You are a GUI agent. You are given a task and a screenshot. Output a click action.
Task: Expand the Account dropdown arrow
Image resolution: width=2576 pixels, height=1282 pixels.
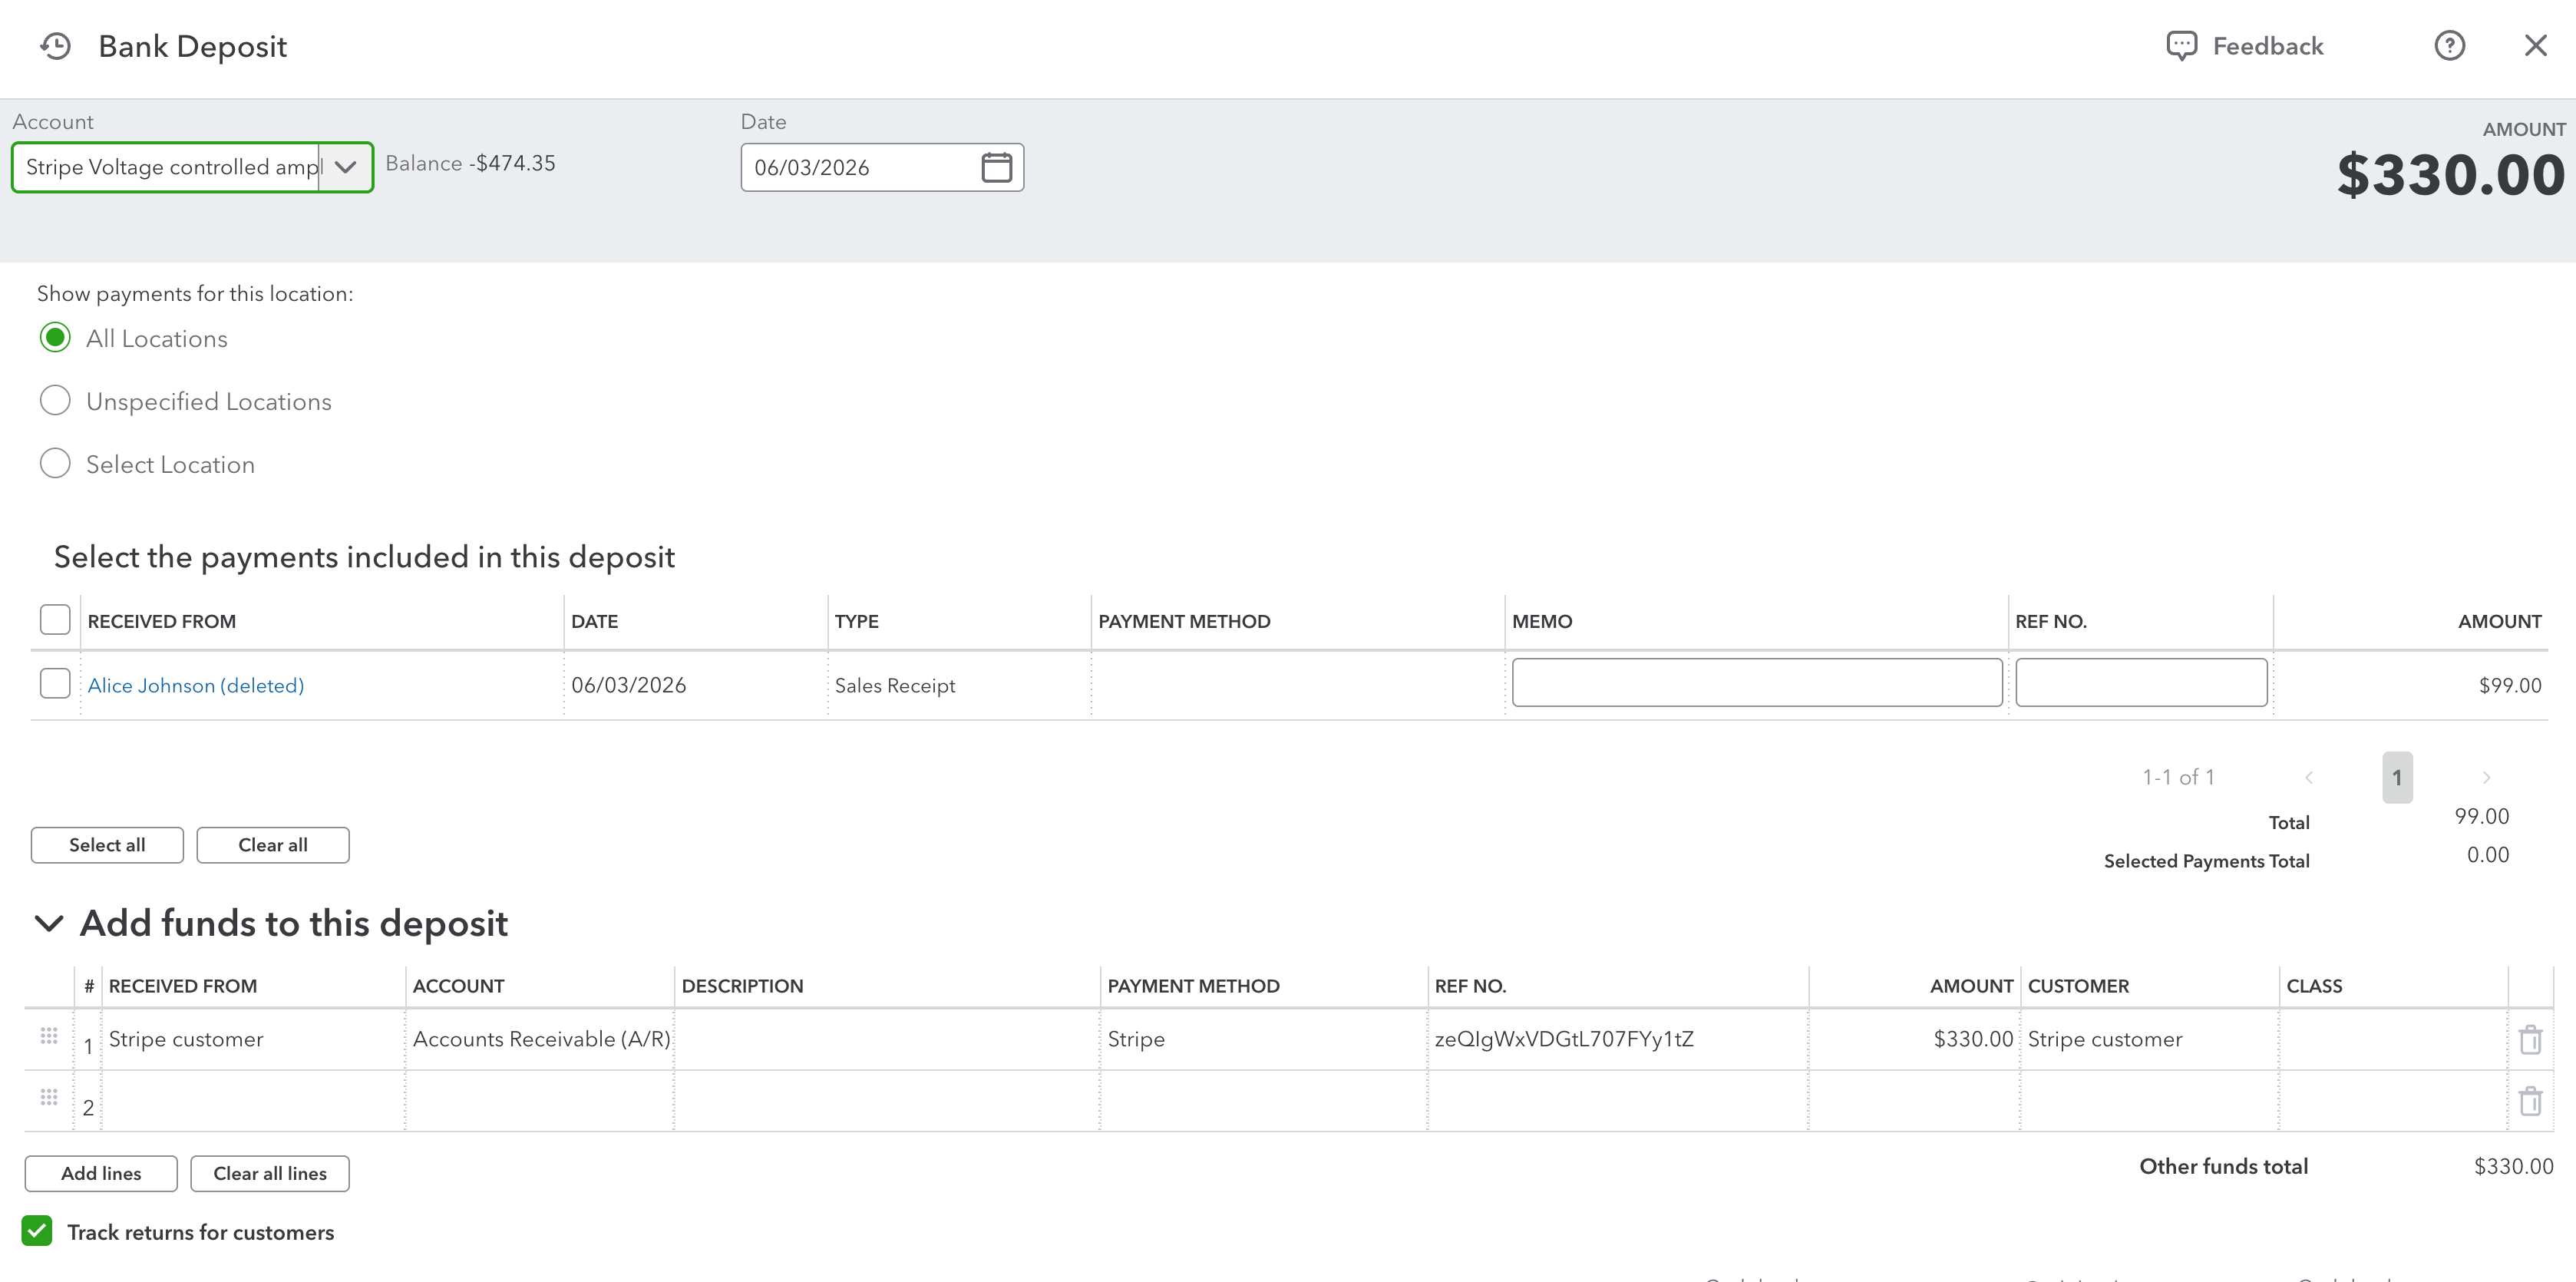click(x=345, y=167)
